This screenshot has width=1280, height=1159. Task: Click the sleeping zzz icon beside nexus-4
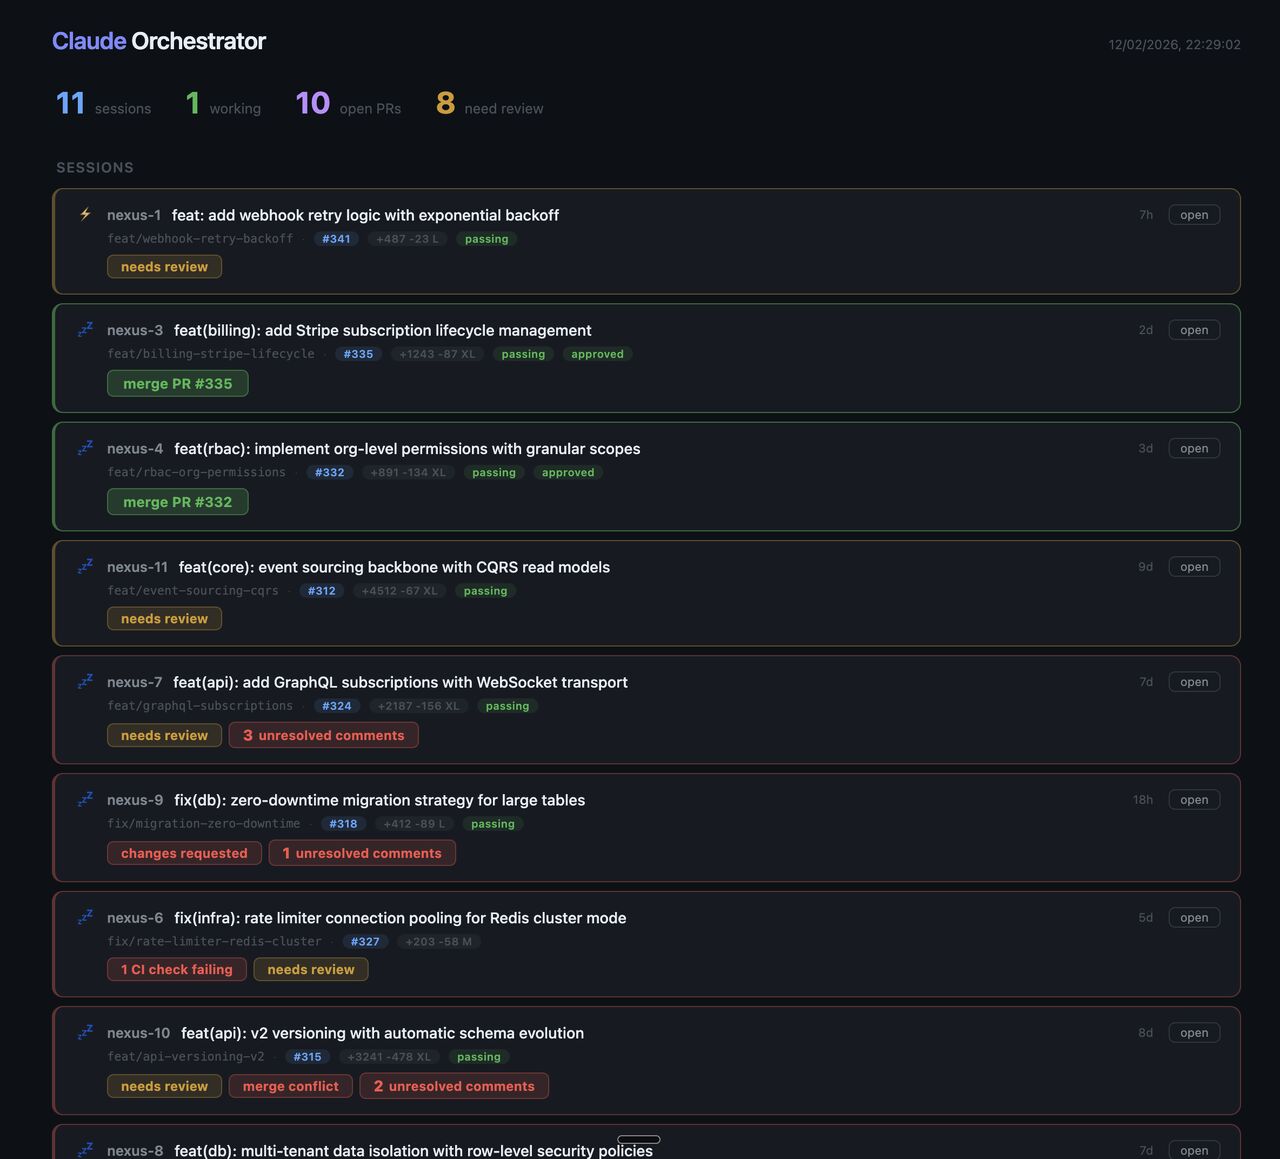85,448
